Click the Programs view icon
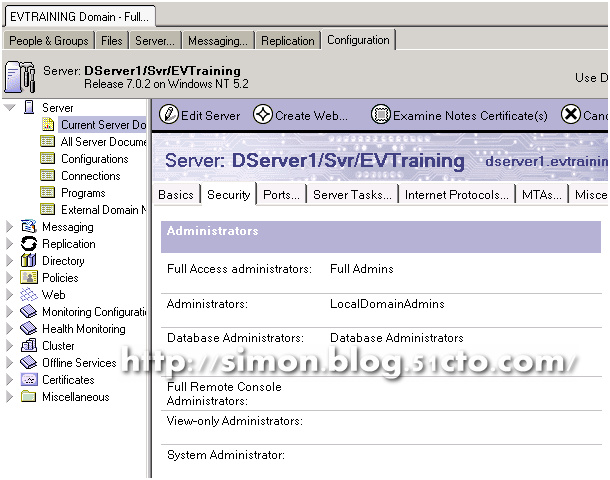610x480 pixels. coord(47,192)
